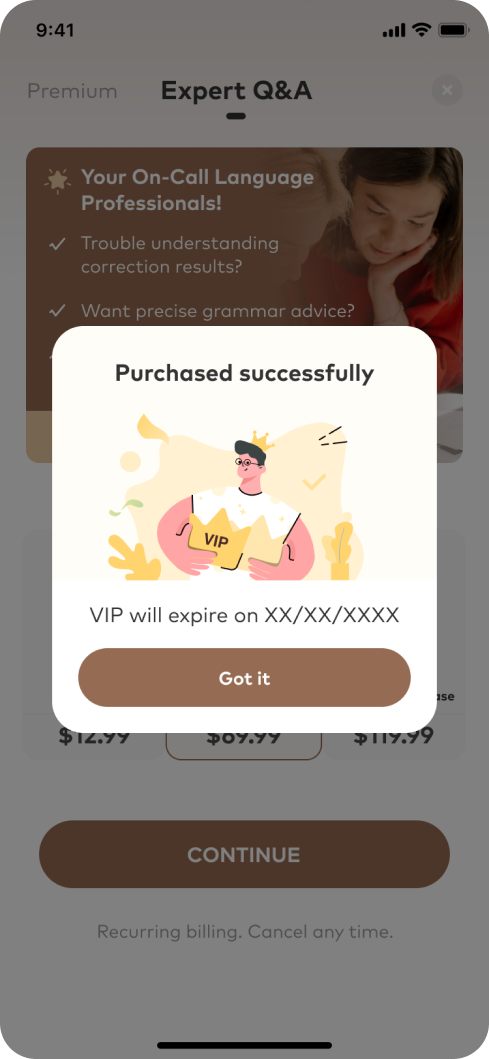Switch to the Premium tab
489x1059 pixels.
click(x=72, y=91)
